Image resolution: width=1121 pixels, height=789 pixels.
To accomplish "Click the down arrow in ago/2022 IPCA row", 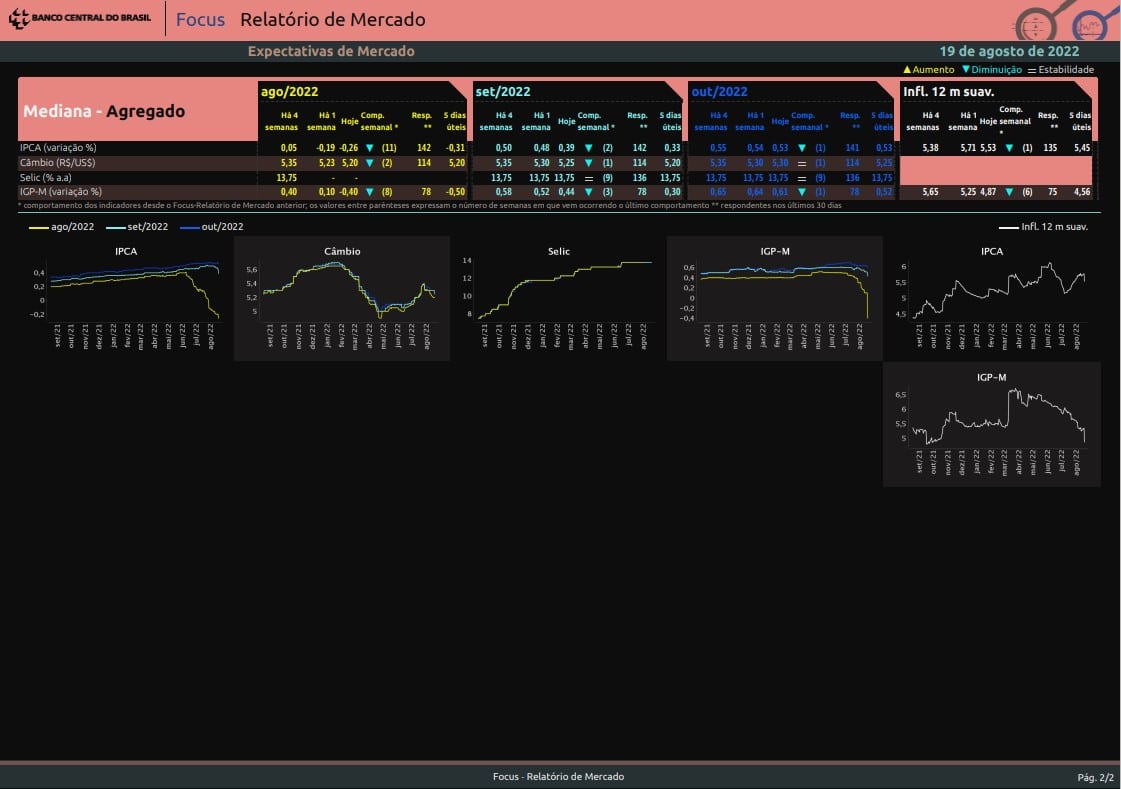I will tap(369, 148).
